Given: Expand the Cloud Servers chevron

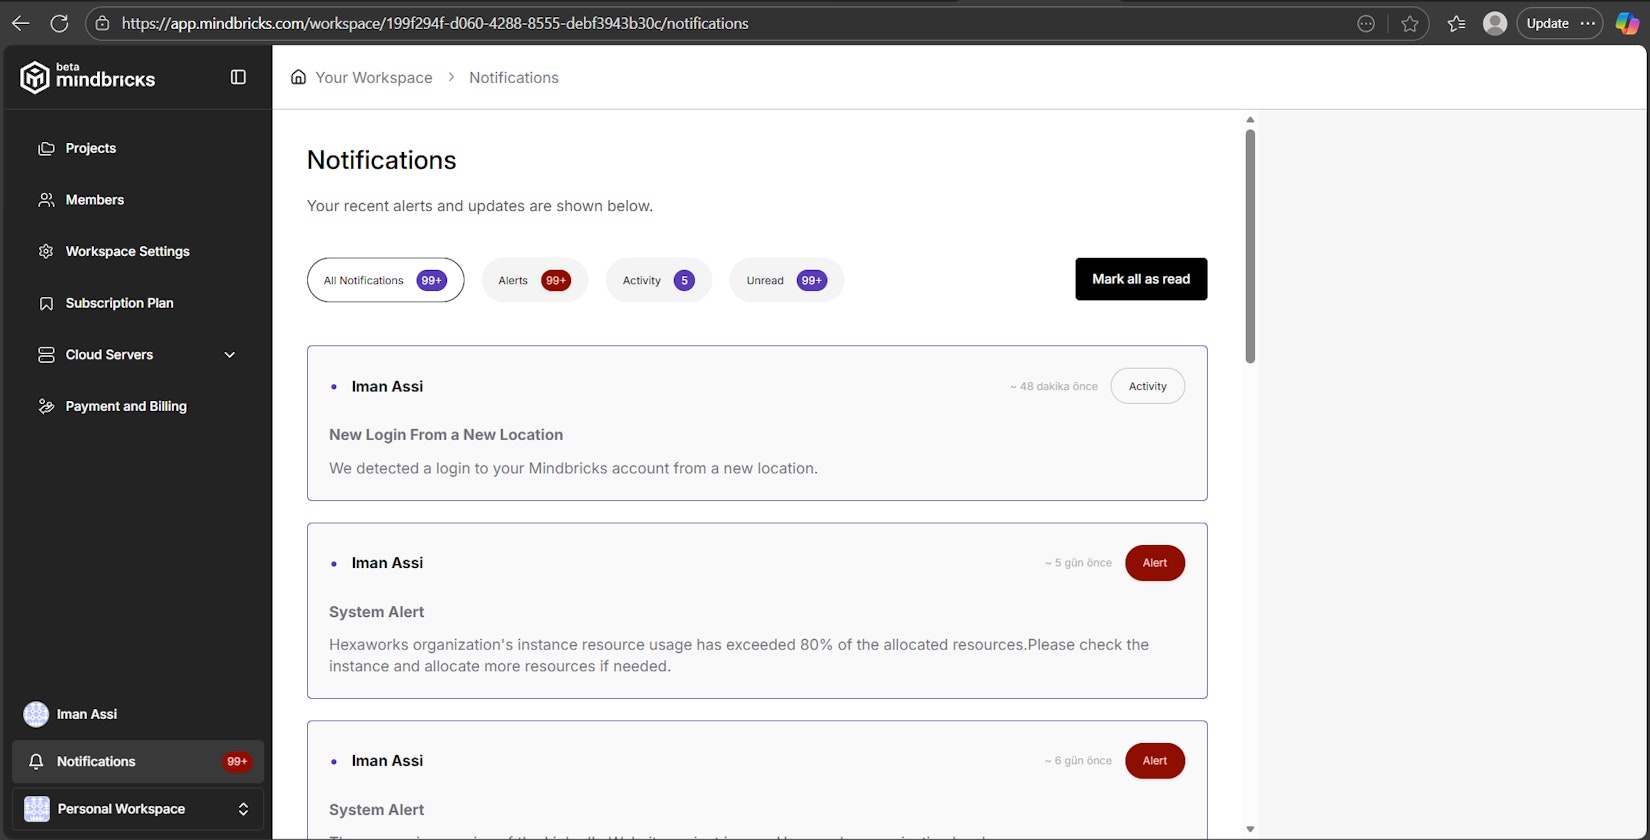Looking at the screenshot, I should coord(230,355).
